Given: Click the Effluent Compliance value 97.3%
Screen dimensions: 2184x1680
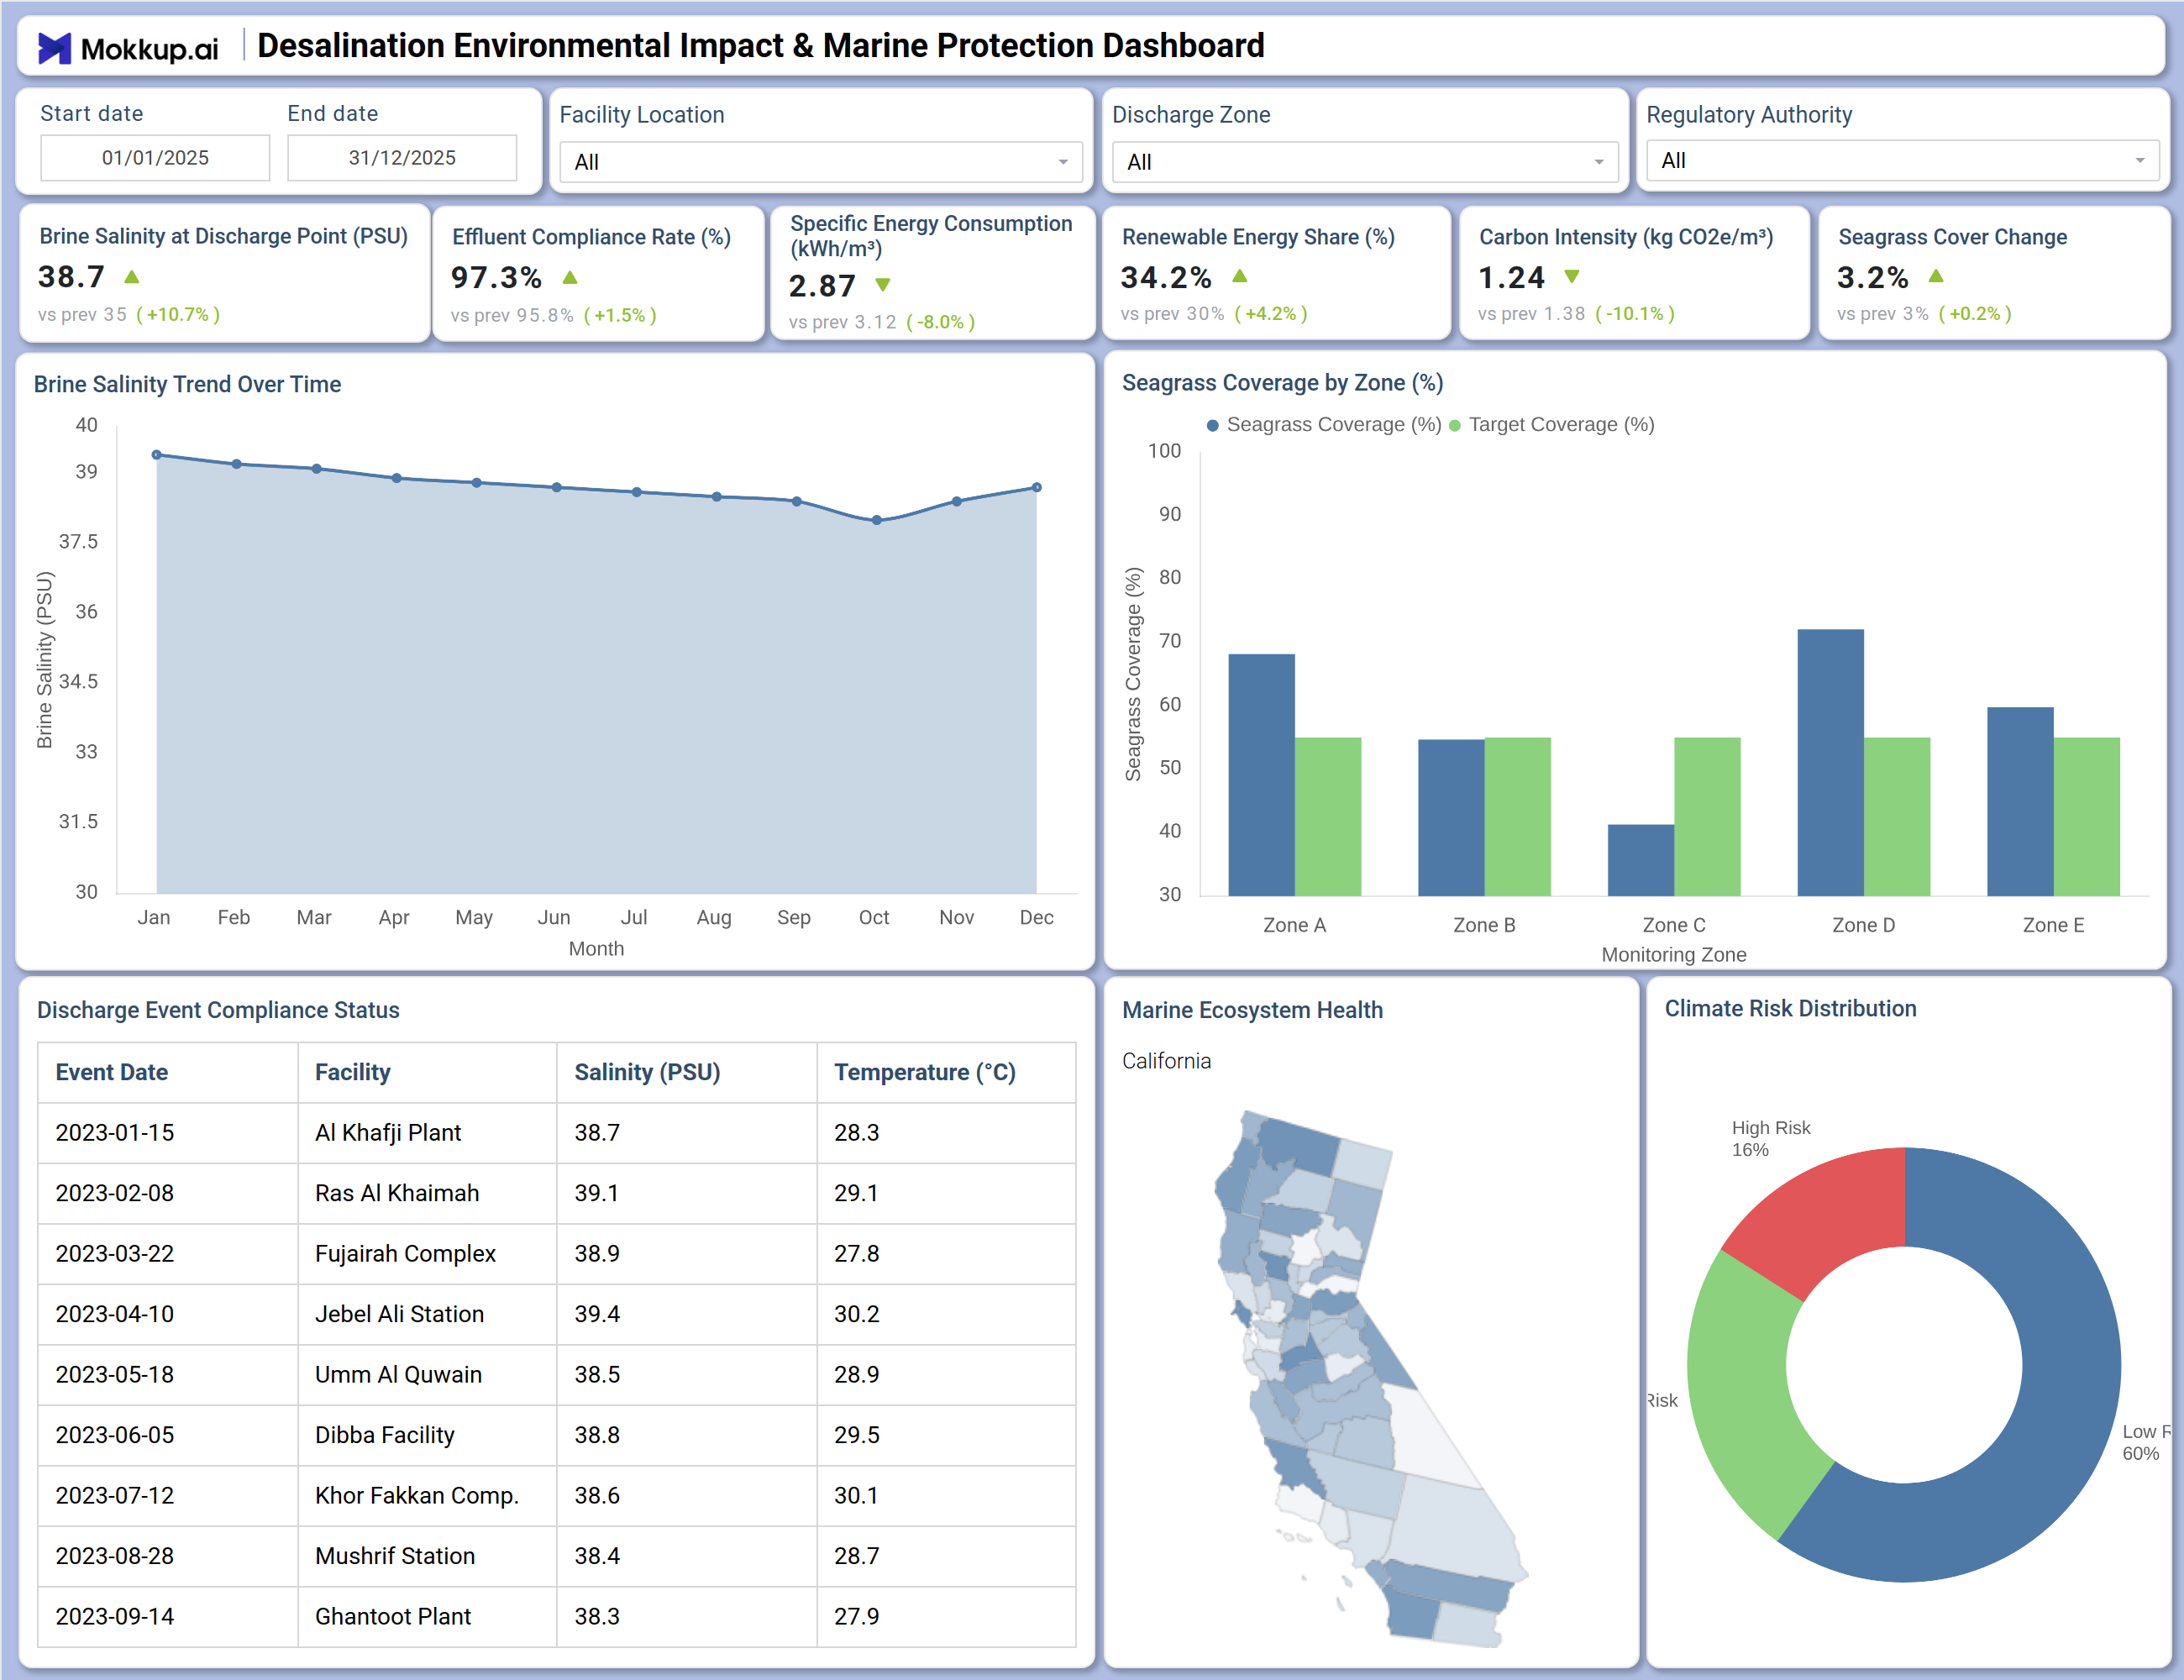Looking at the screenshot, I should click(x=496, y=277).
